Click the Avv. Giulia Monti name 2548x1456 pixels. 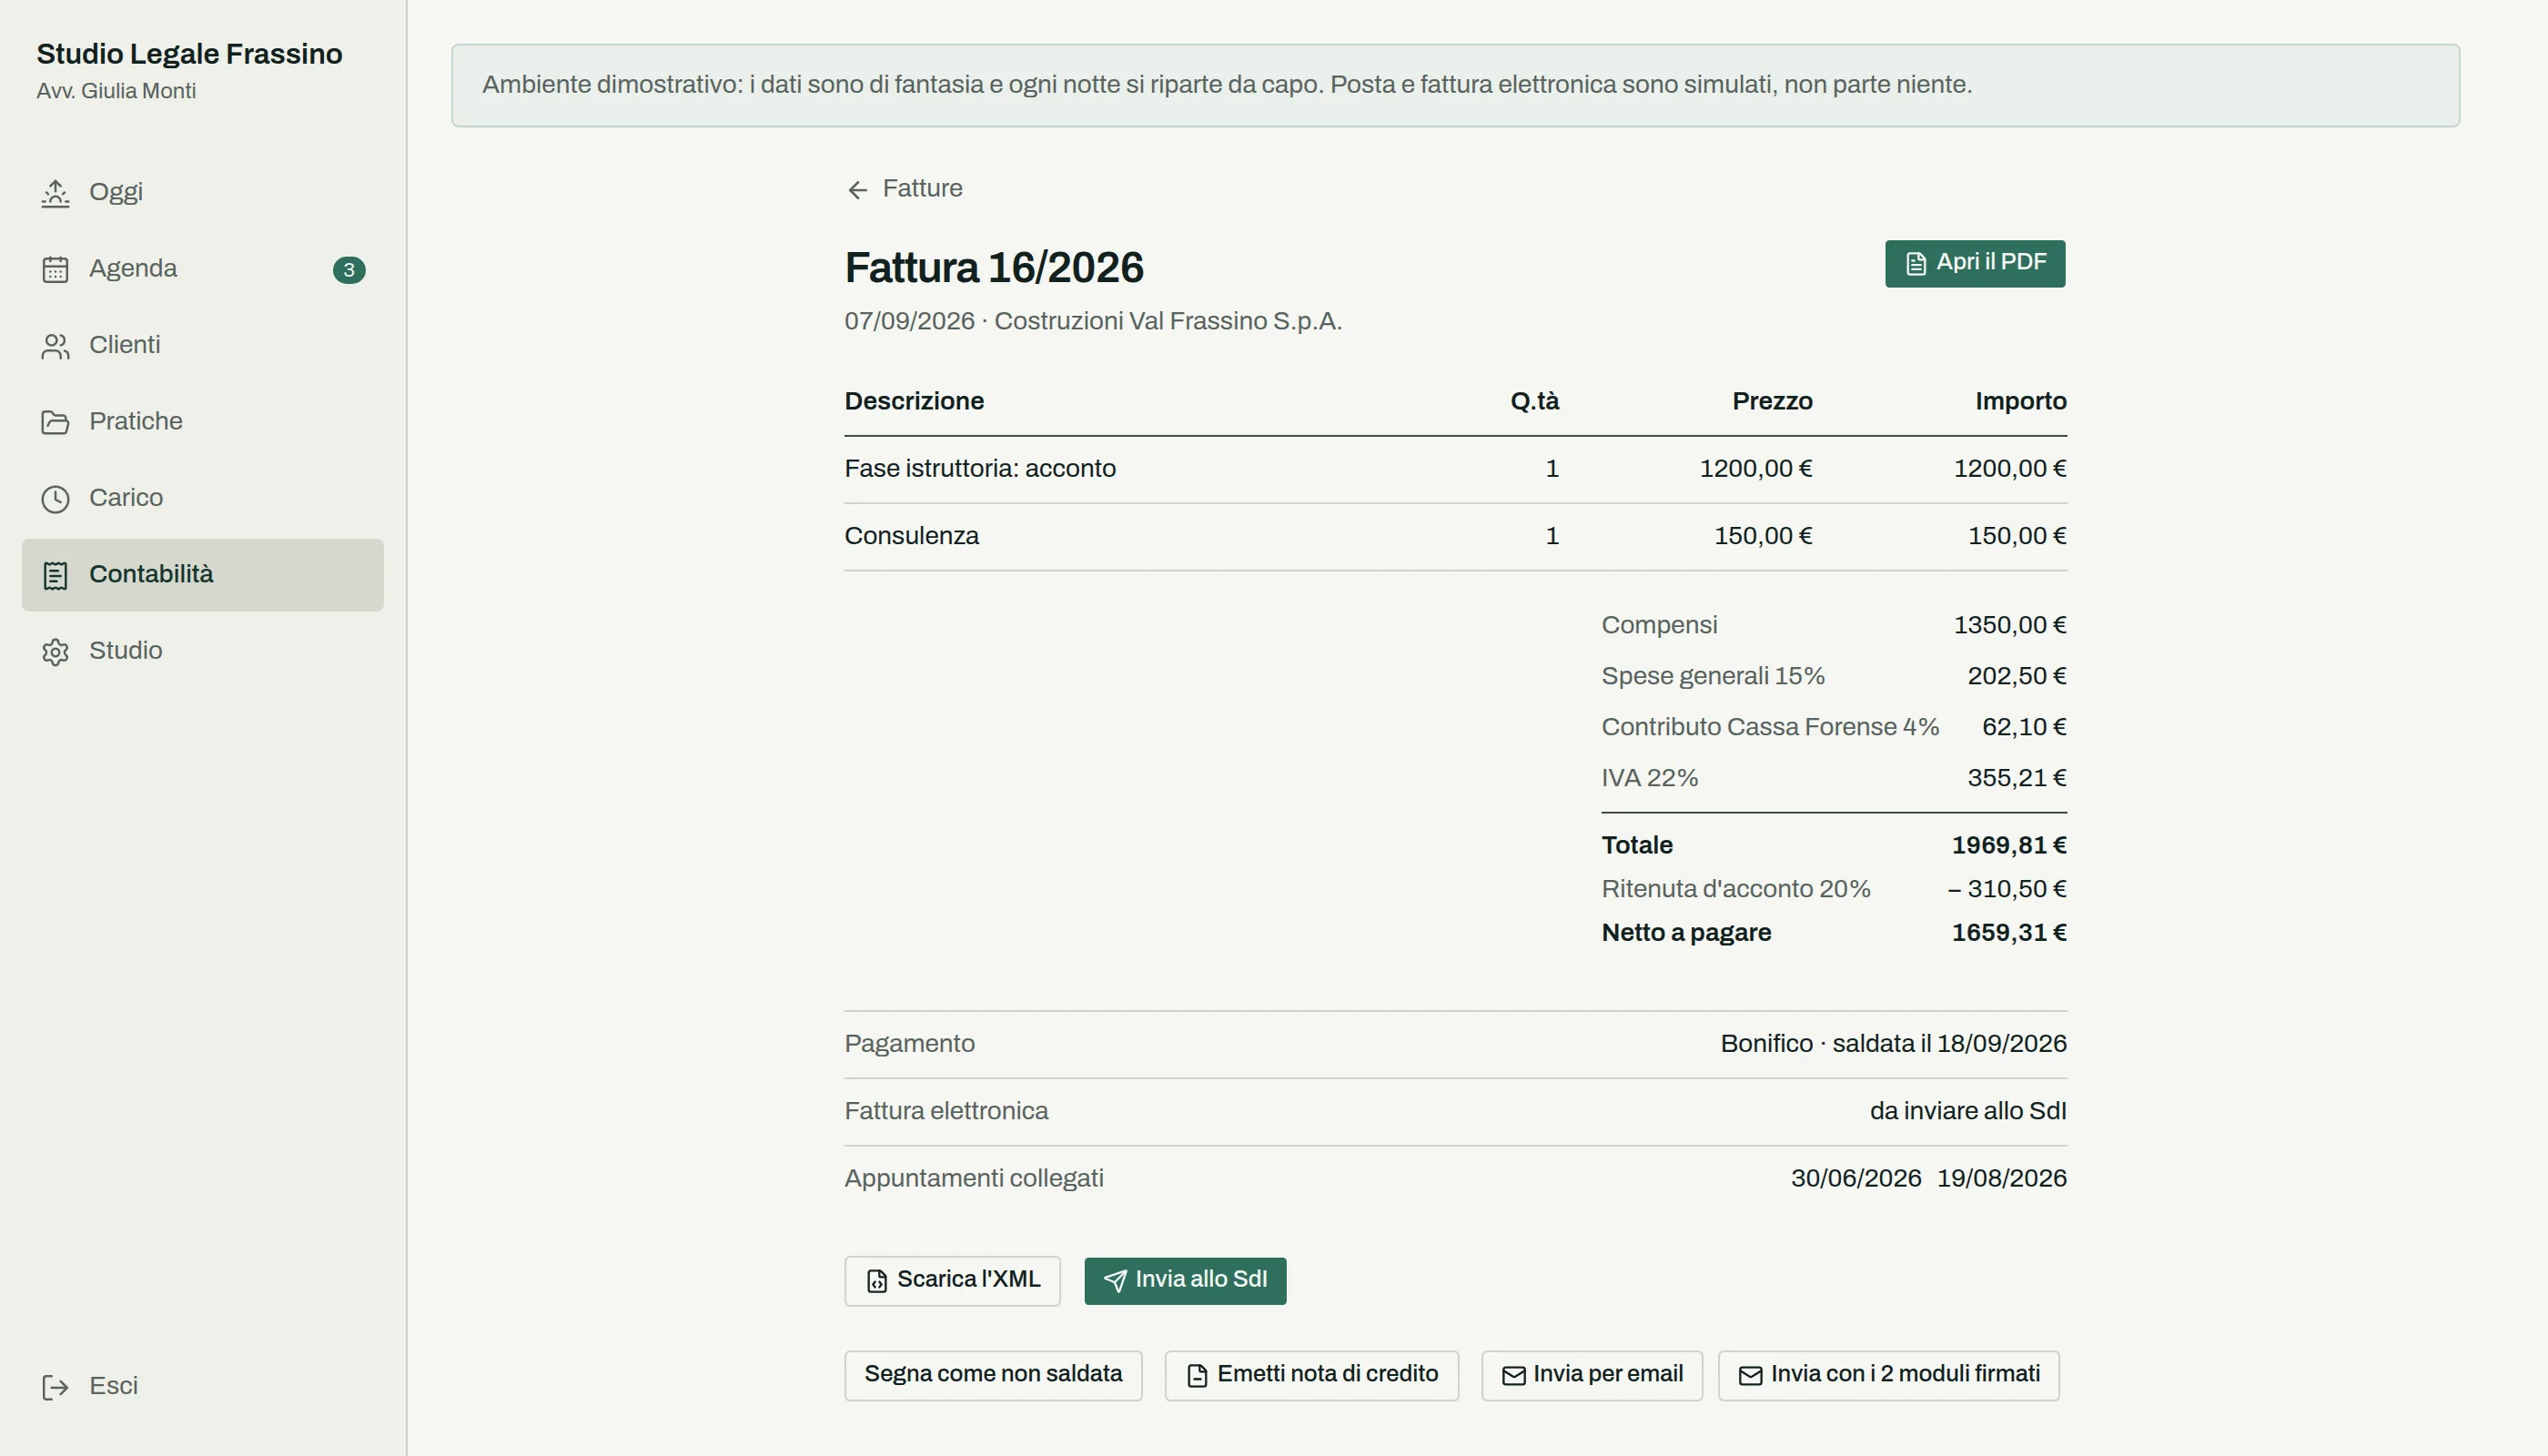(116, 91)
